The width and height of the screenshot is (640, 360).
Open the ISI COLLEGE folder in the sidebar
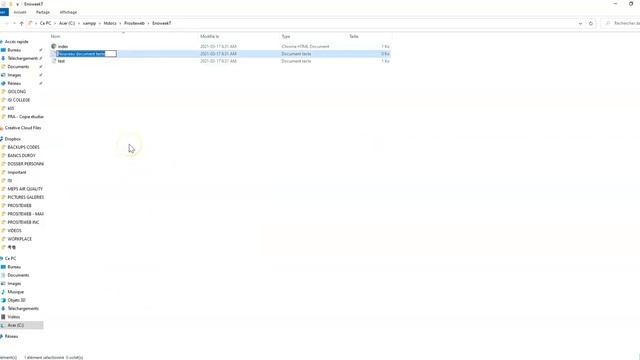point(19,100)
